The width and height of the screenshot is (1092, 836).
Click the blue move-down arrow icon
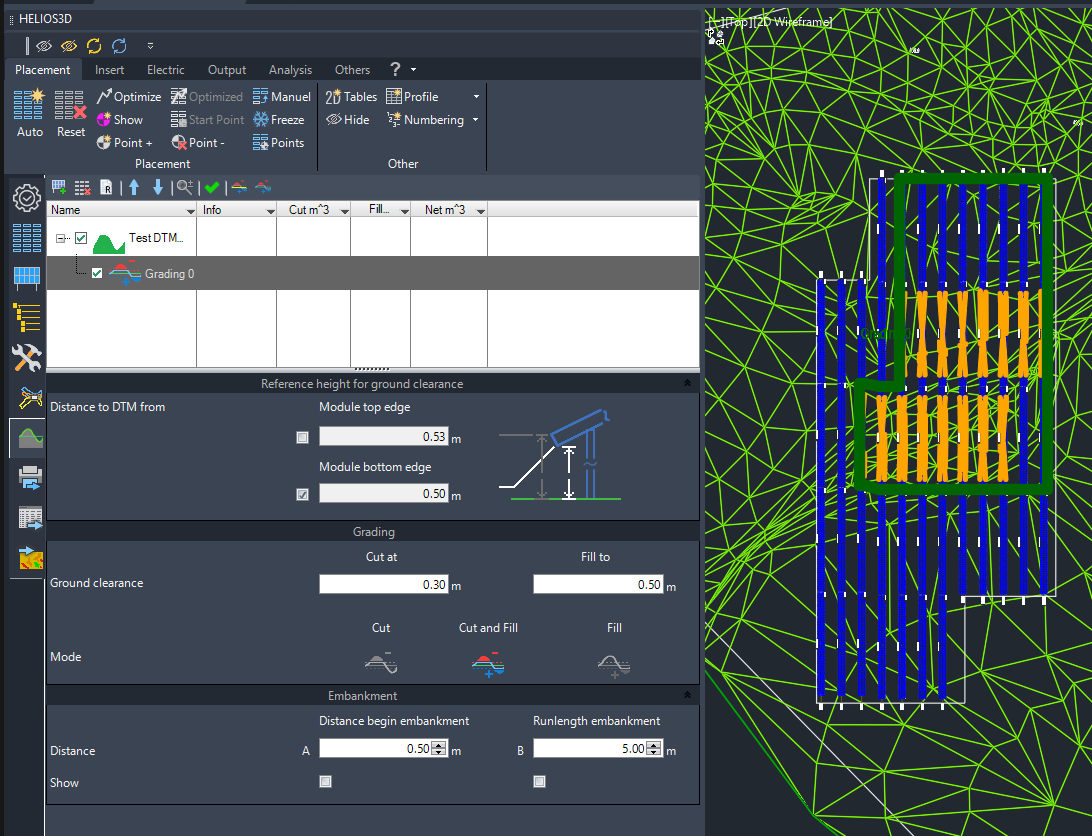pyautogui.click(x=158, y=187)
